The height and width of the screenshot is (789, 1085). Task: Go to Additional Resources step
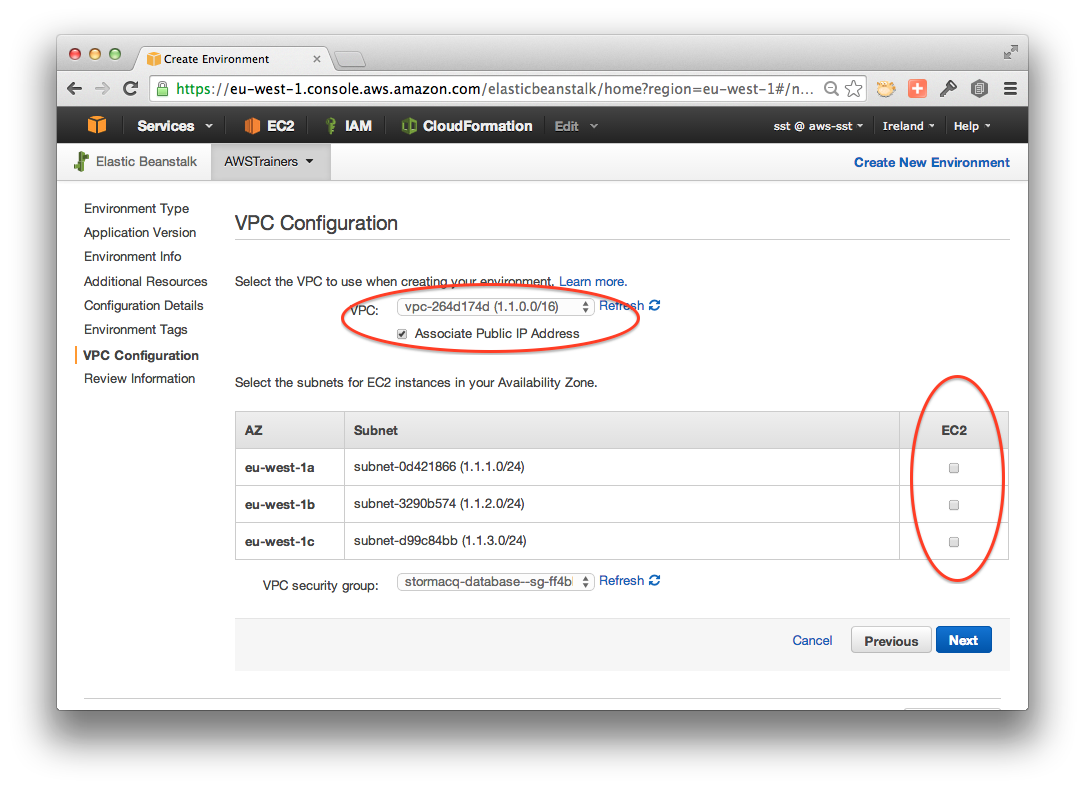click(x=145, y=282)
